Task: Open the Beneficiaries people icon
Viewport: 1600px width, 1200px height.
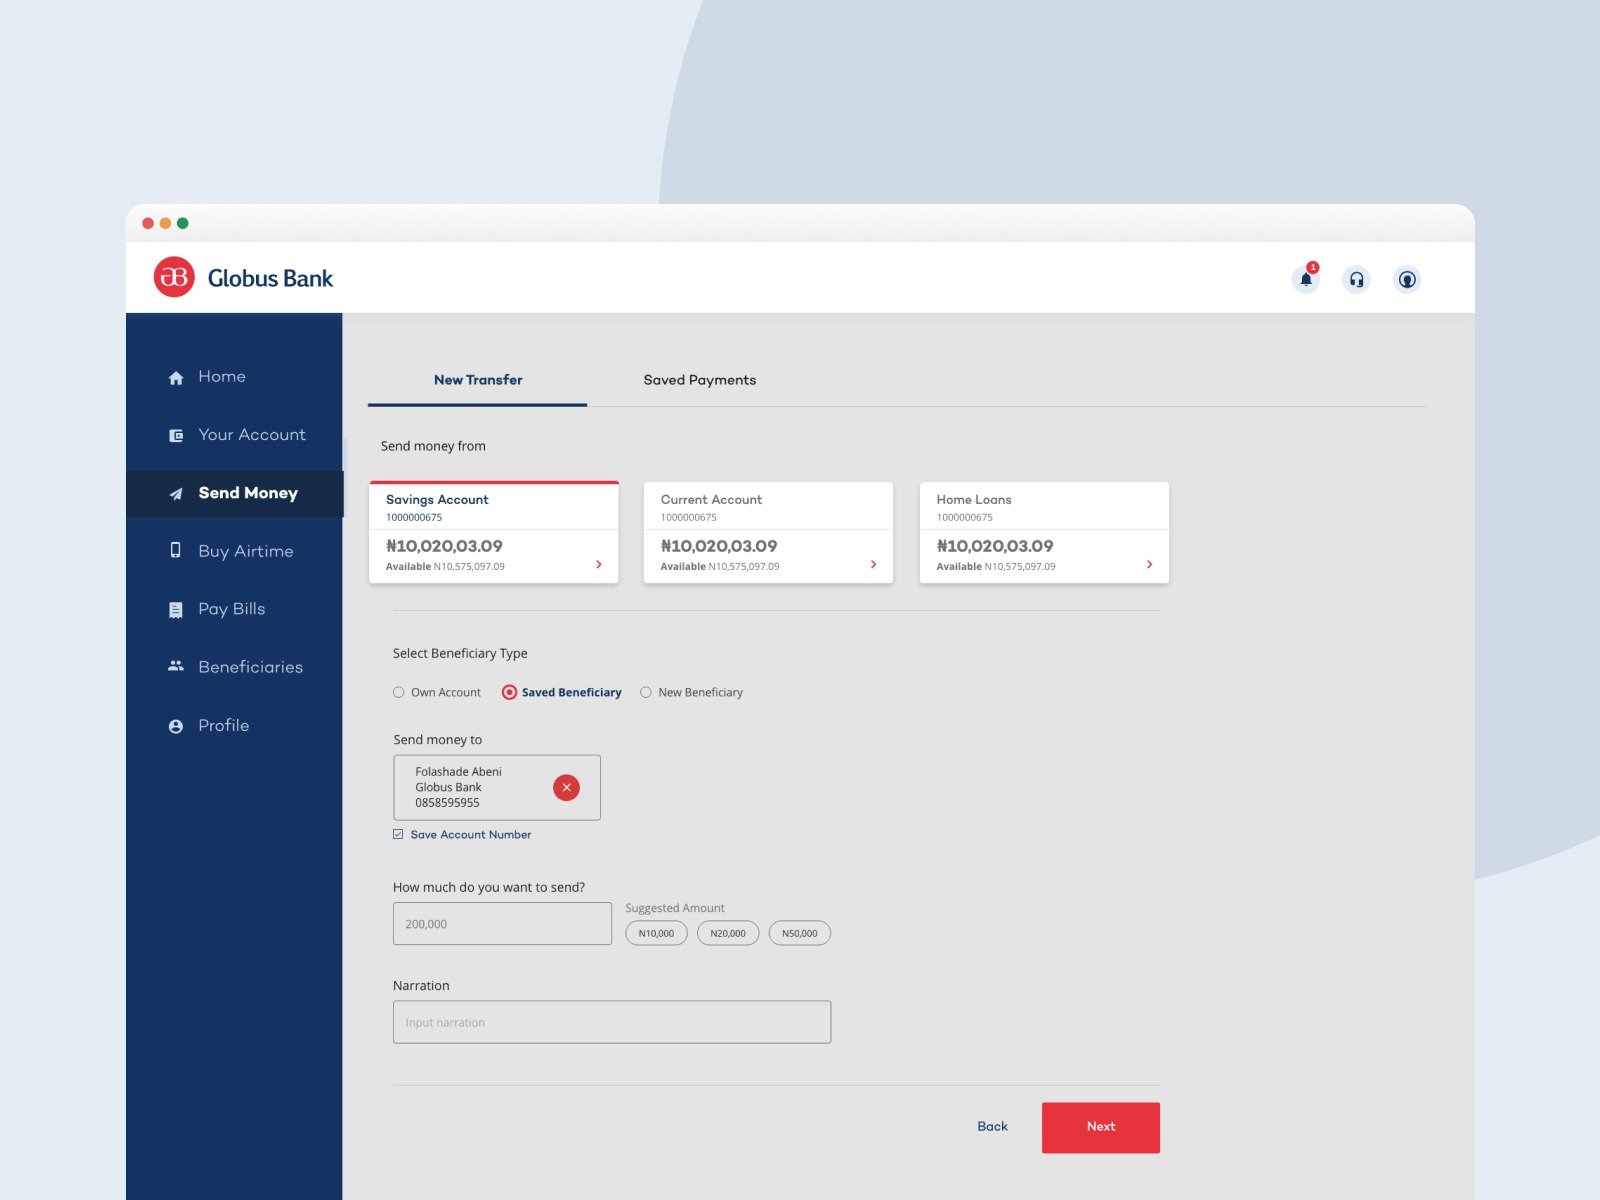Action: (176, 667)
